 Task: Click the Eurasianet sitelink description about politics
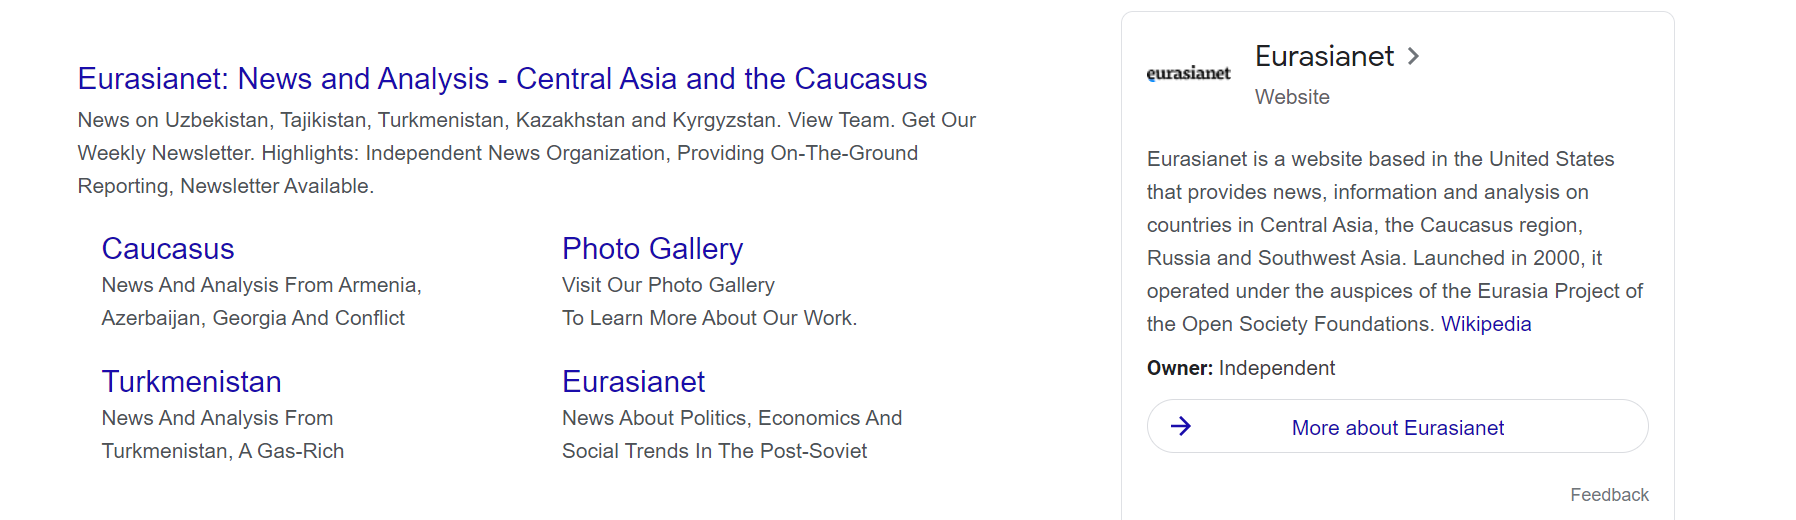732,434
